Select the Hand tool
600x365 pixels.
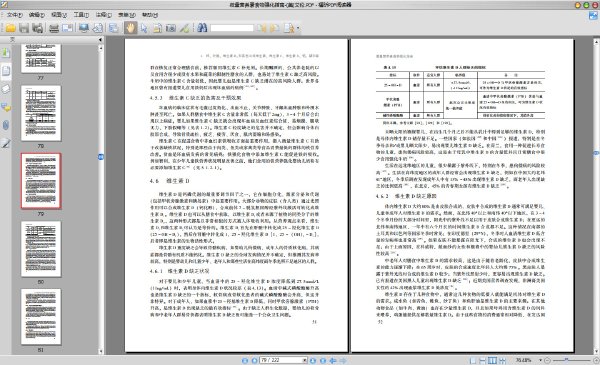click(130, 28)
